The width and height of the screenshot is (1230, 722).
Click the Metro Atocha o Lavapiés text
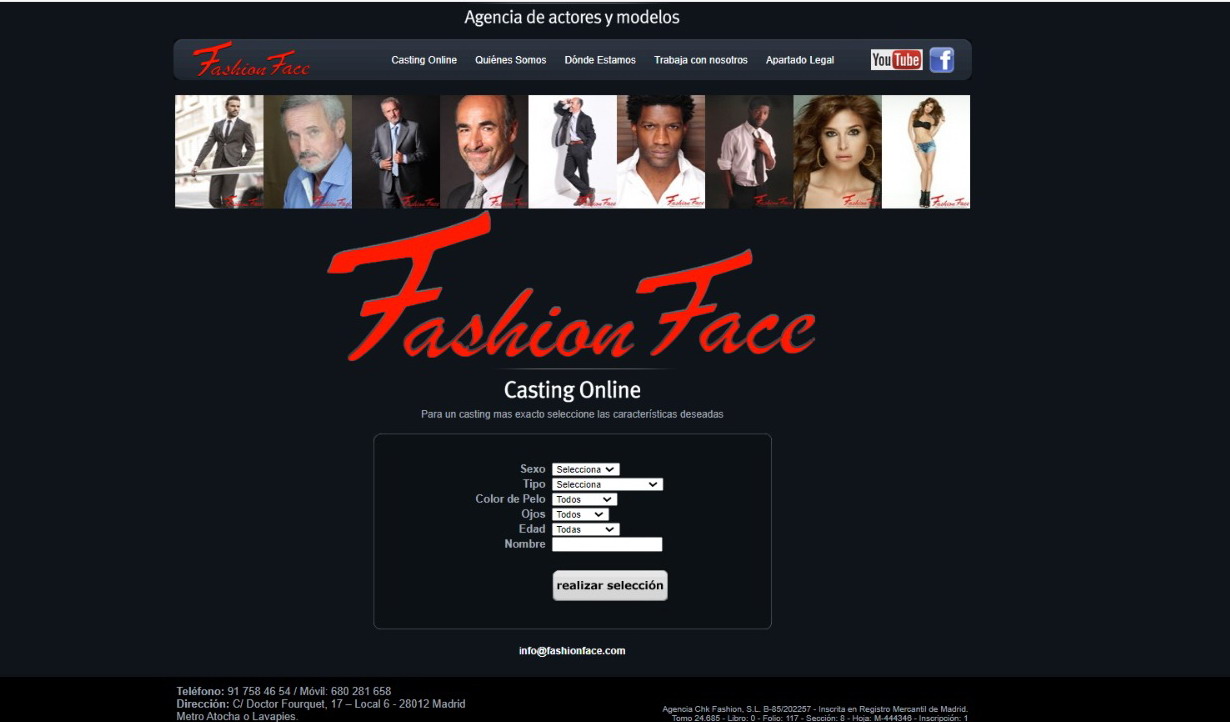pyautogui.click(x=237, y=716)
